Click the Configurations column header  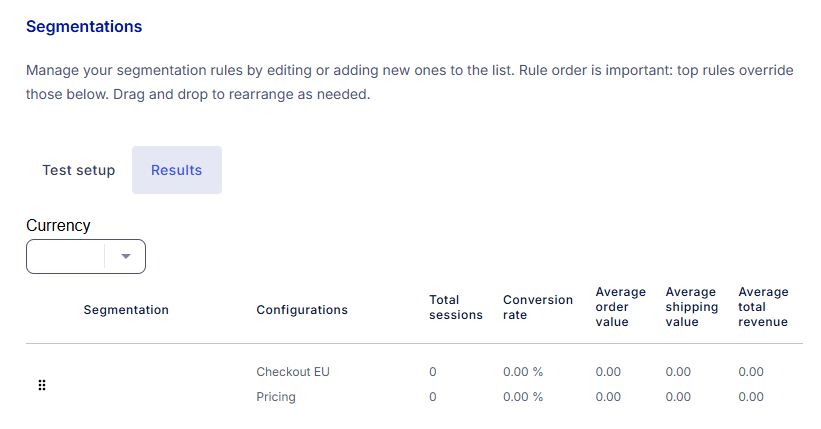click(302, 310)
